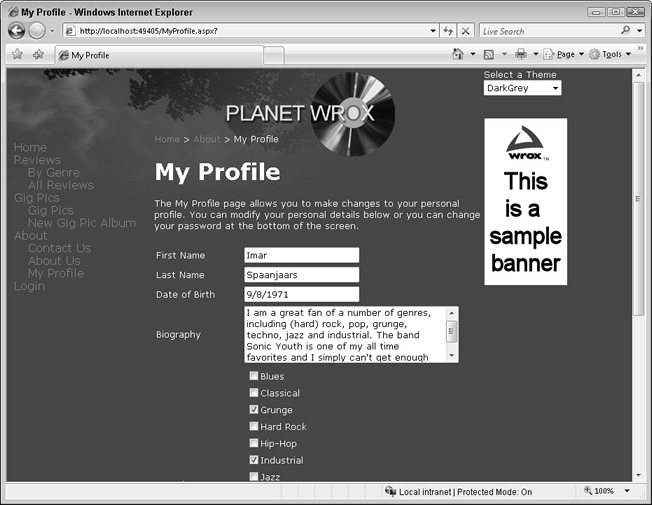Open a new blank tab
The height and width of the screenshot is (505, 652).
click(x=274, y=55)
